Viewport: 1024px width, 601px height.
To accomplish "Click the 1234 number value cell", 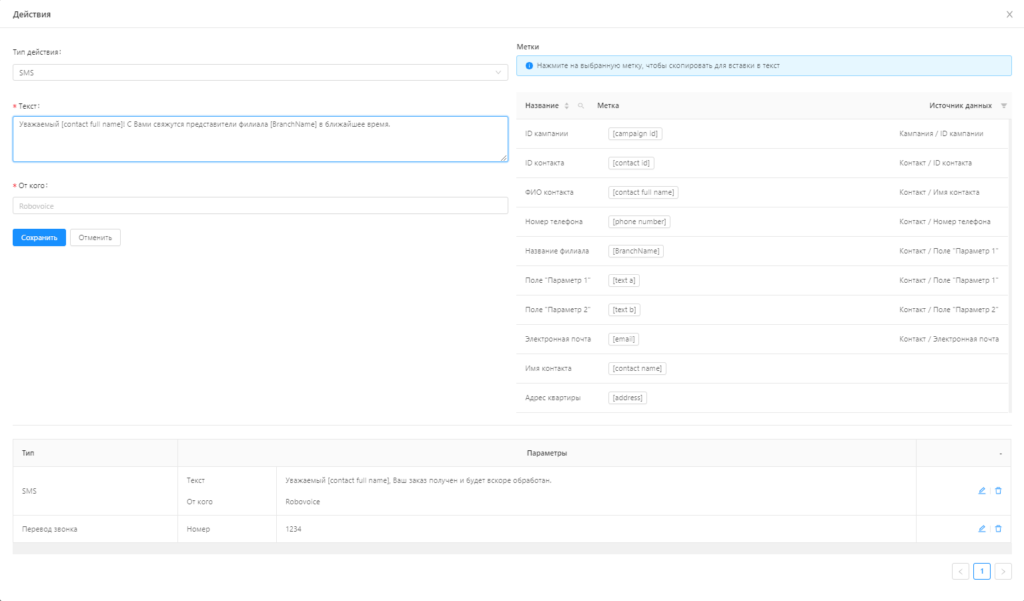I will click(x=596, y=529).
